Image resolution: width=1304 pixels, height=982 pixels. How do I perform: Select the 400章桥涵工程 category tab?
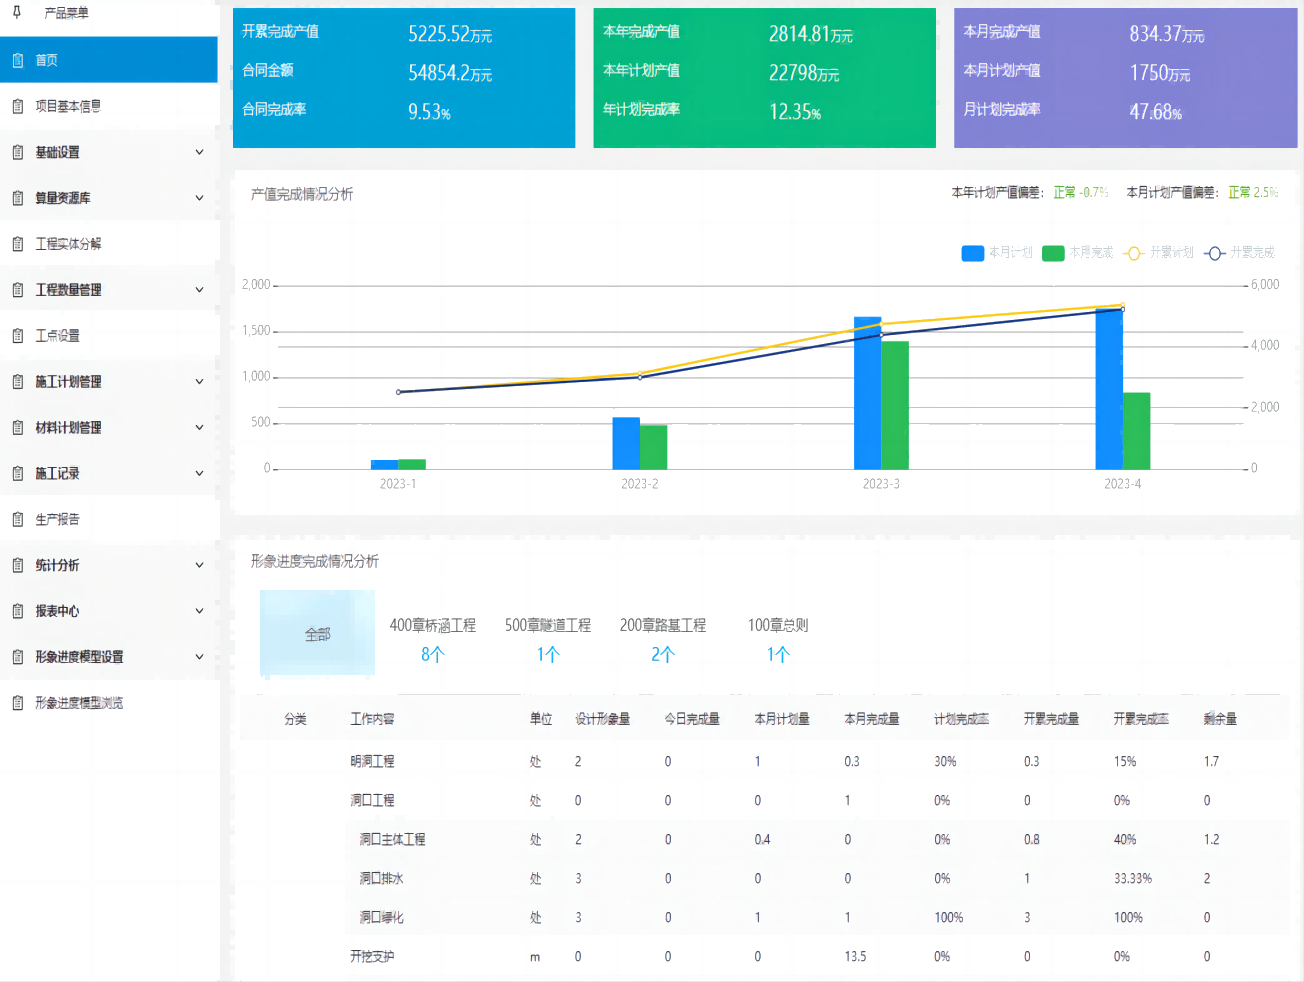tap(432, 638)
